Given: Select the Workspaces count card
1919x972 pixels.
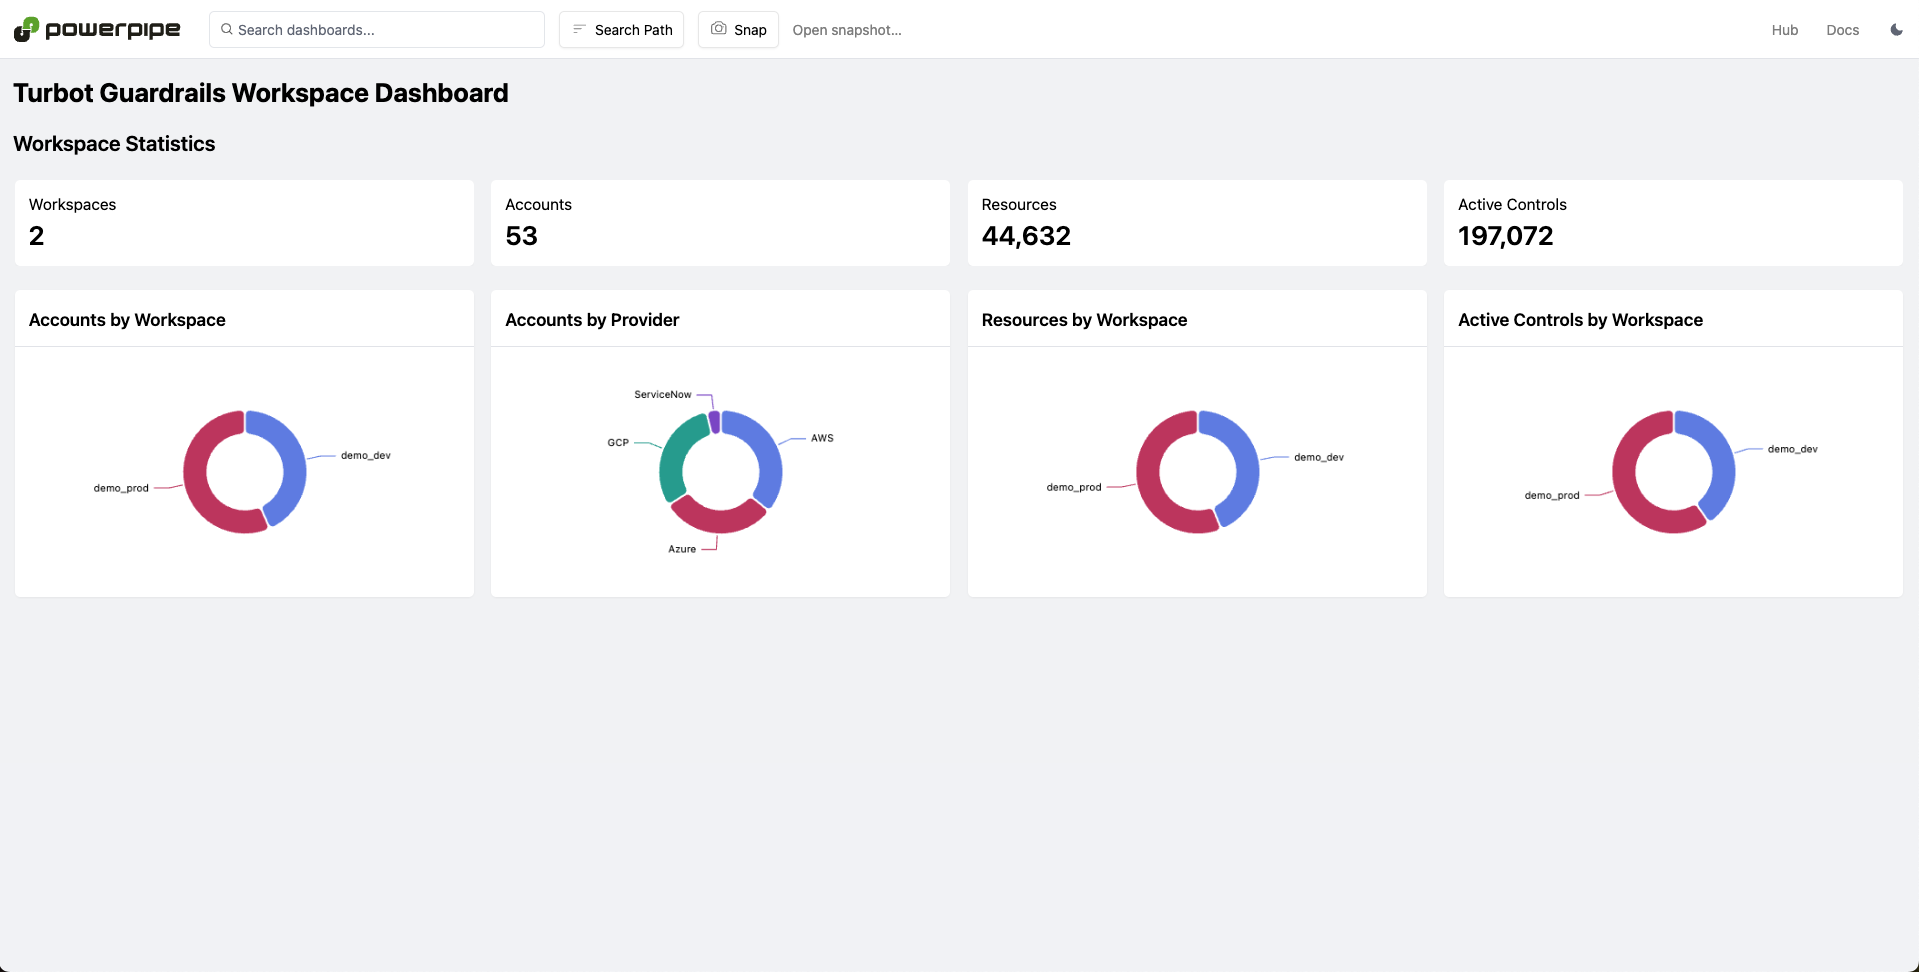Looking at the screenshot, I should pyautogui.click(x=244, y=223).
